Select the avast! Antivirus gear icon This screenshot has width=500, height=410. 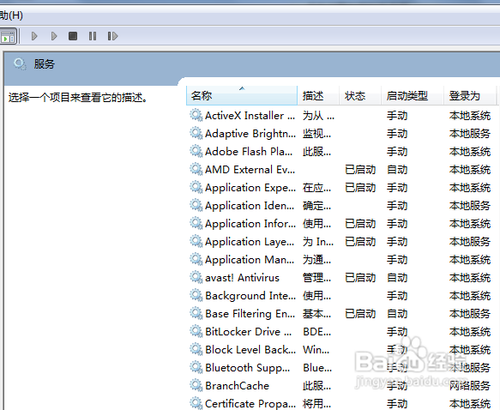[196, 277]
